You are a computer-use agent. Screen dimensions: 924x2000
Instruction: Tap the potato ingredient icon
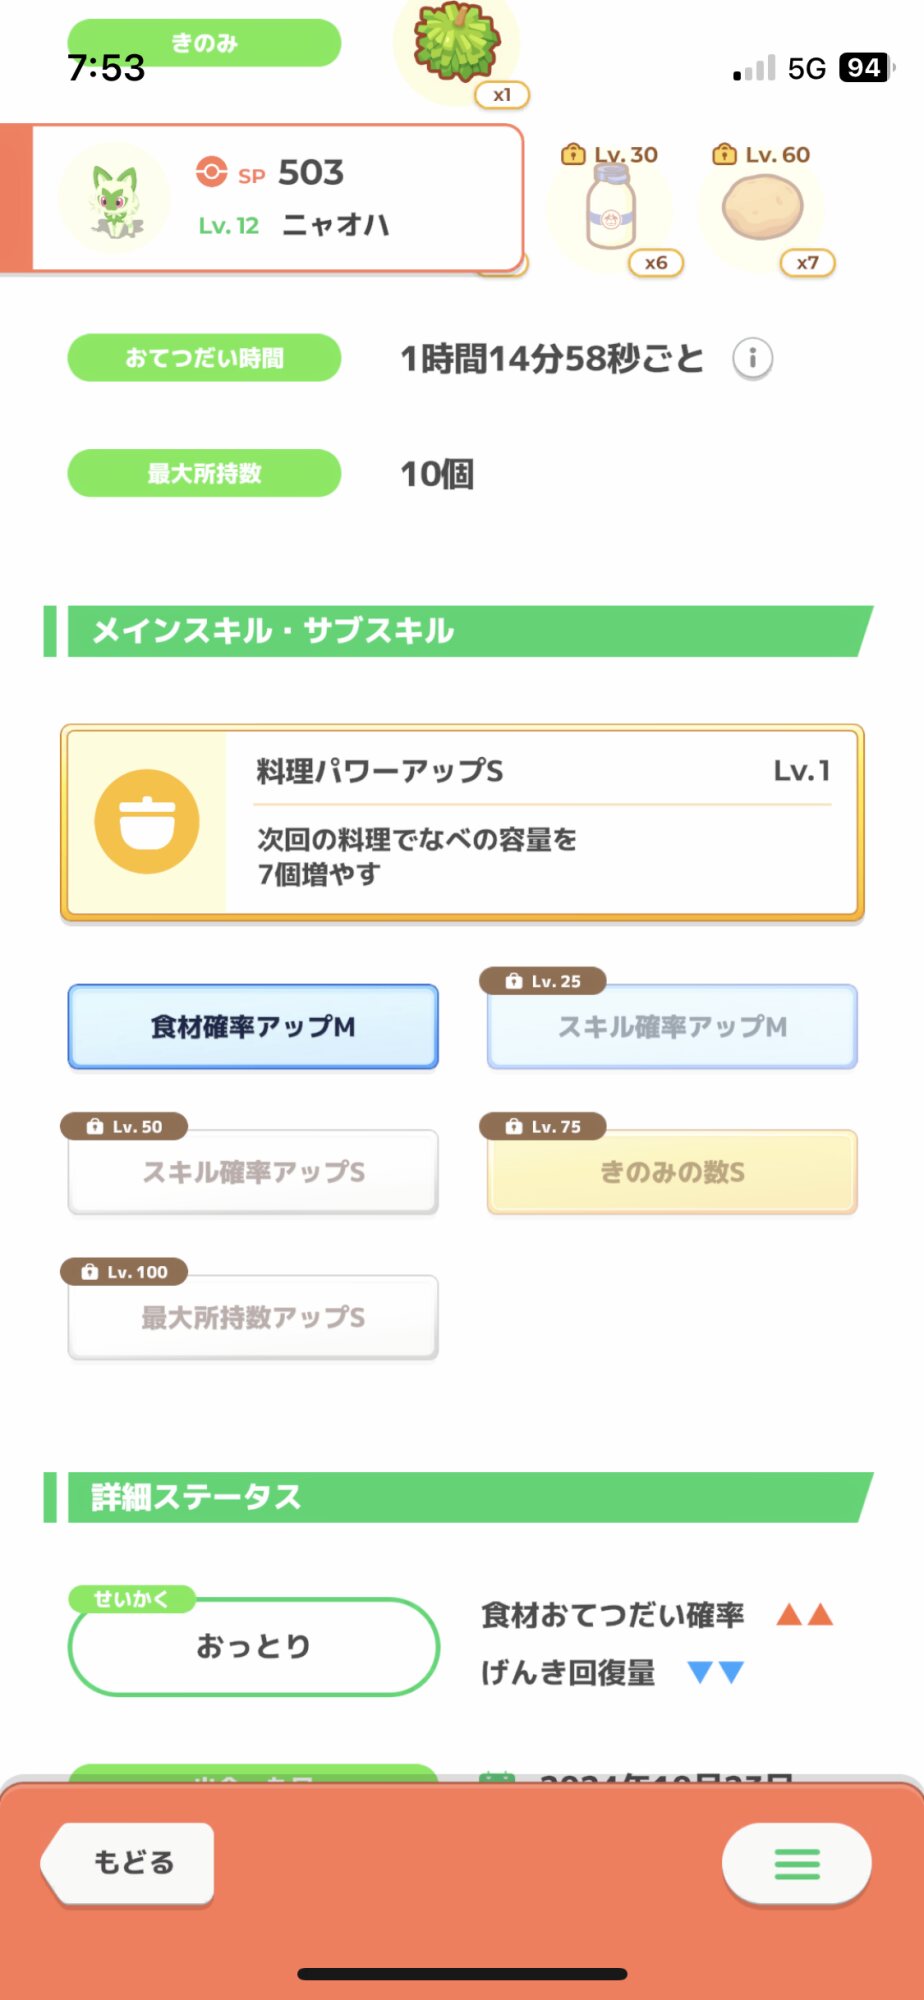[762, 207]
